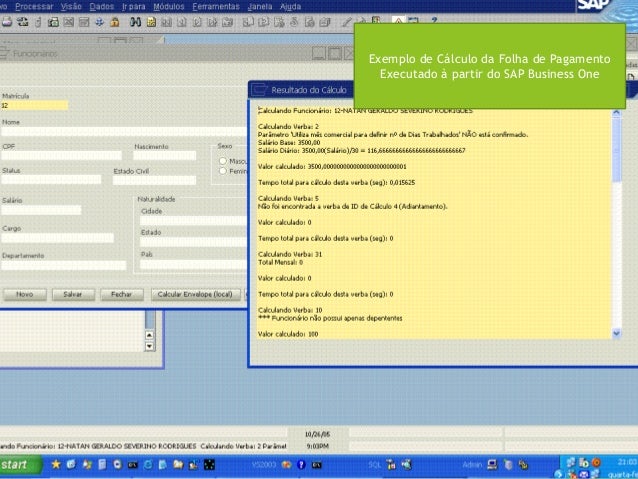
Task: Open the Dados menu
Action: [x=102, y=7]
